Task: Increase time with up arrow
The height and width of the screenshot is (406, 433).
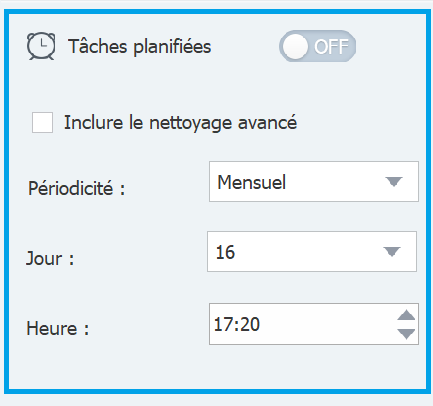Action: [x=406, y=315]
